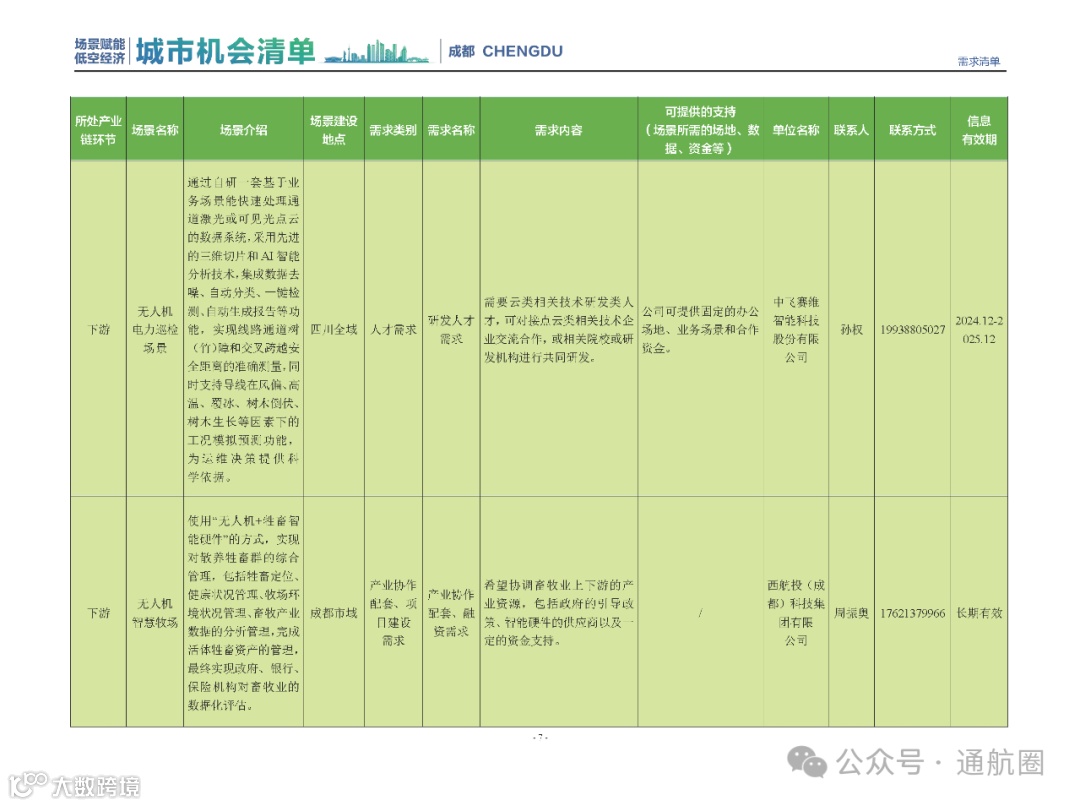Select the 需求类别 column header
Image resolution: width=1080 pixels, height=806 pixels.
tap(393, 130)
